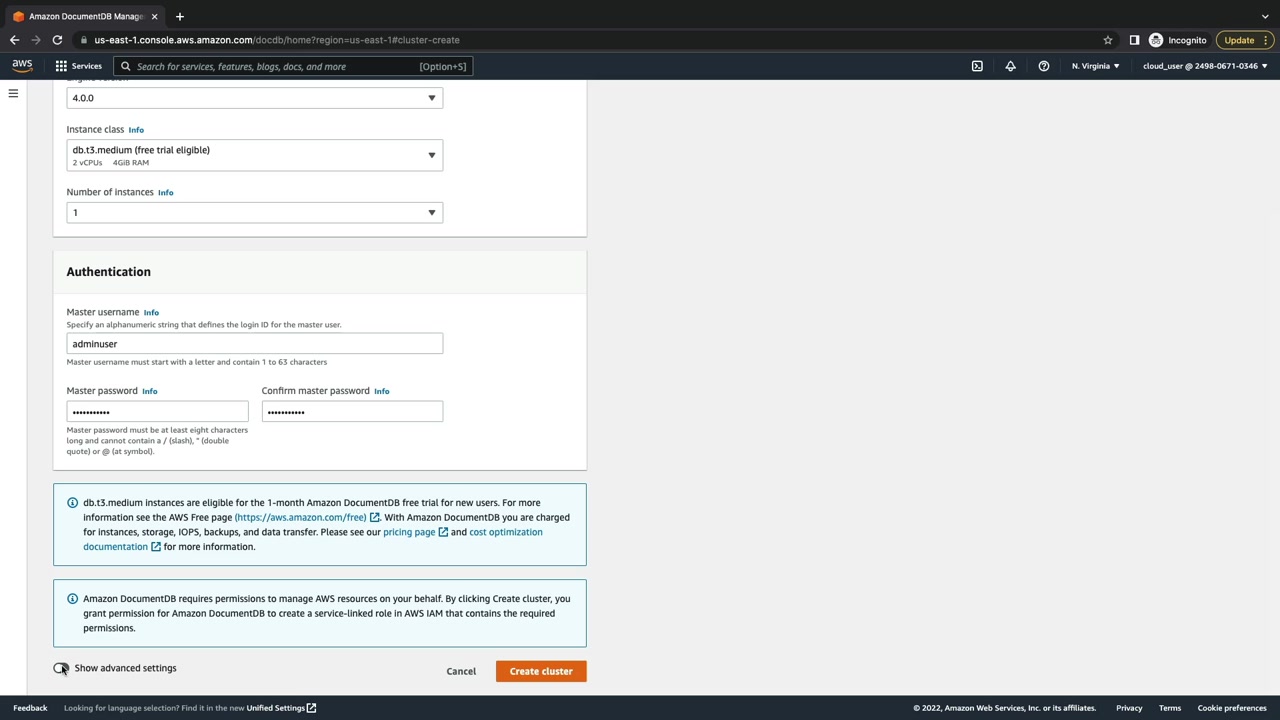Click the Confirm master password field
Screen dimensions: 1280x720
(x=352, y=412)
